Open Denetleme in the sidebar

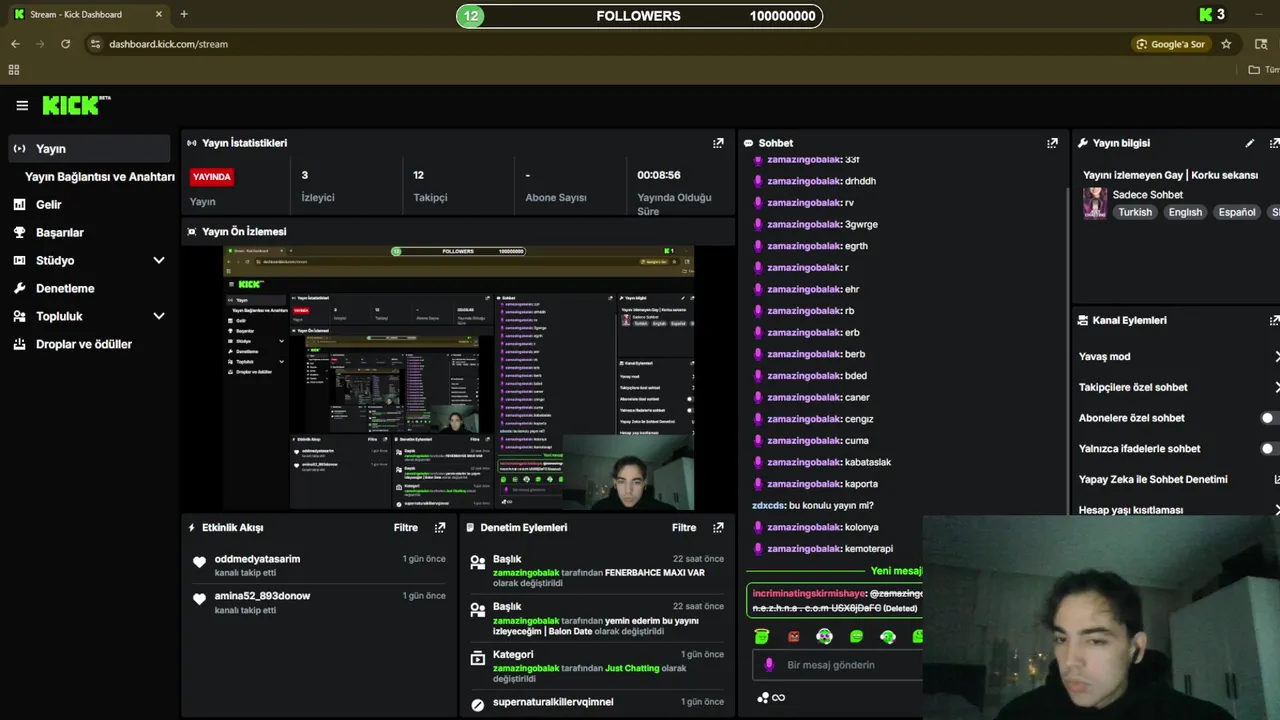tap(65, 288)
